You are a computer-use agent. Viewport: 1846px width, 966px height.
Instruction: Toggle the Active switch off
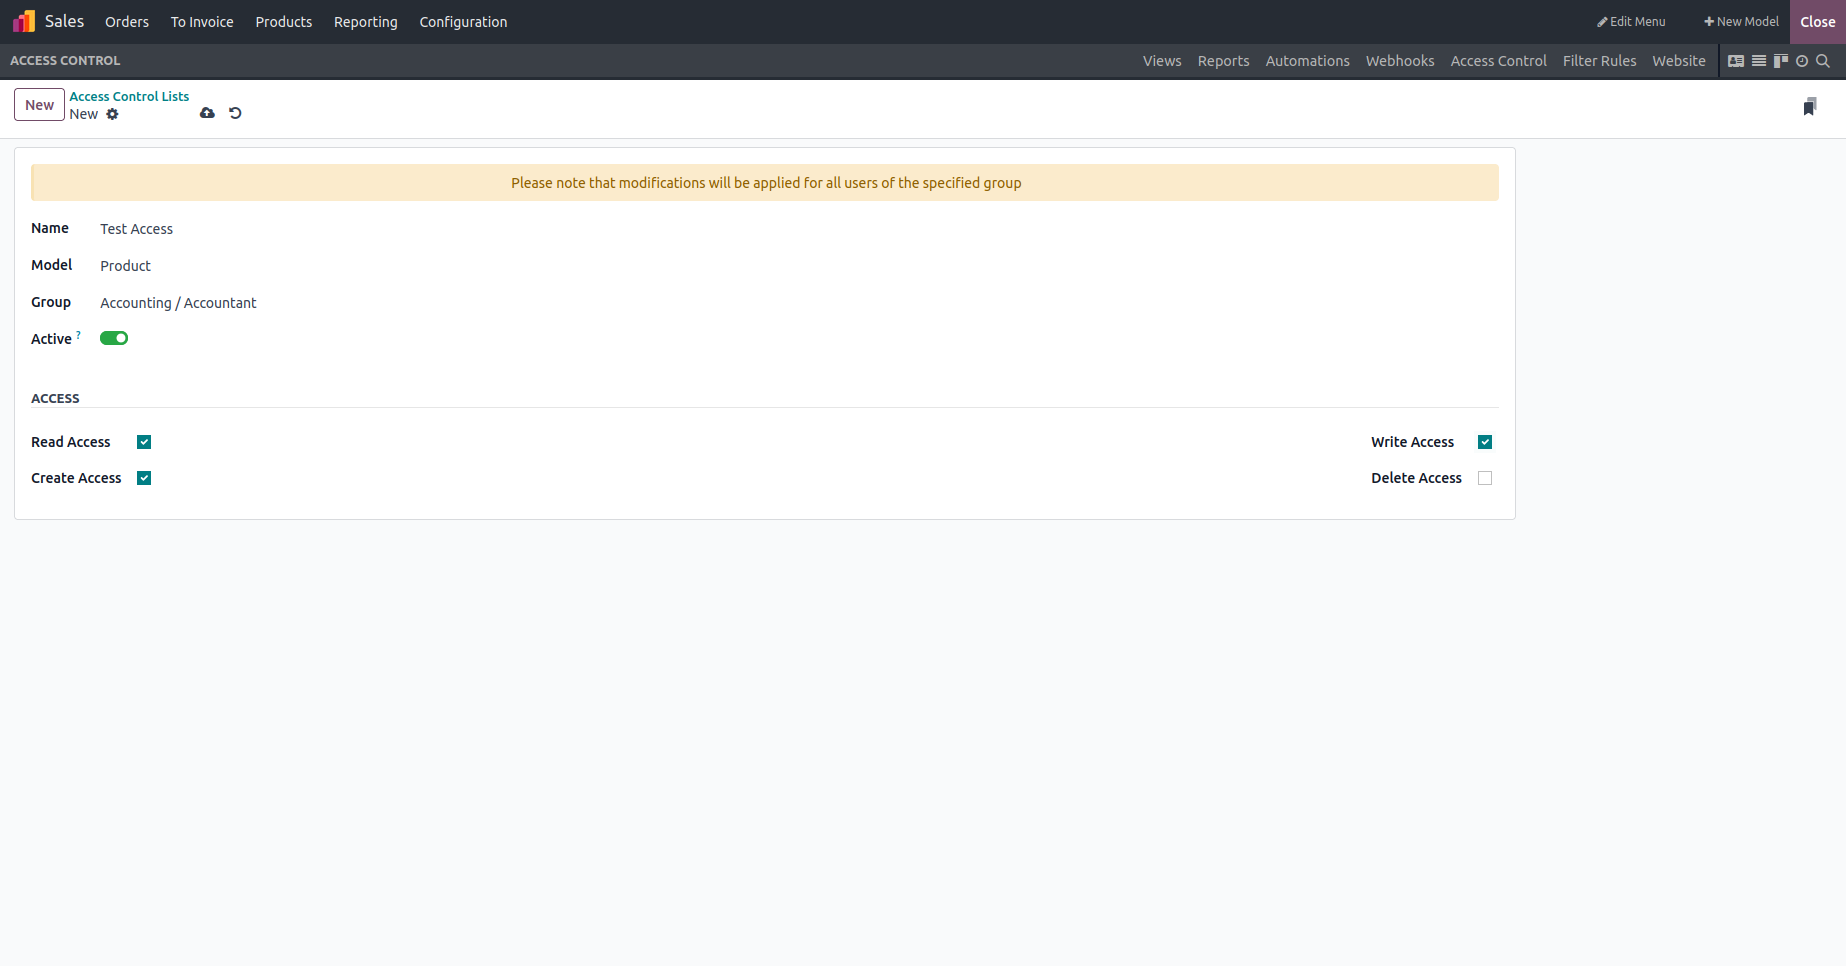[x=114, y=338]
